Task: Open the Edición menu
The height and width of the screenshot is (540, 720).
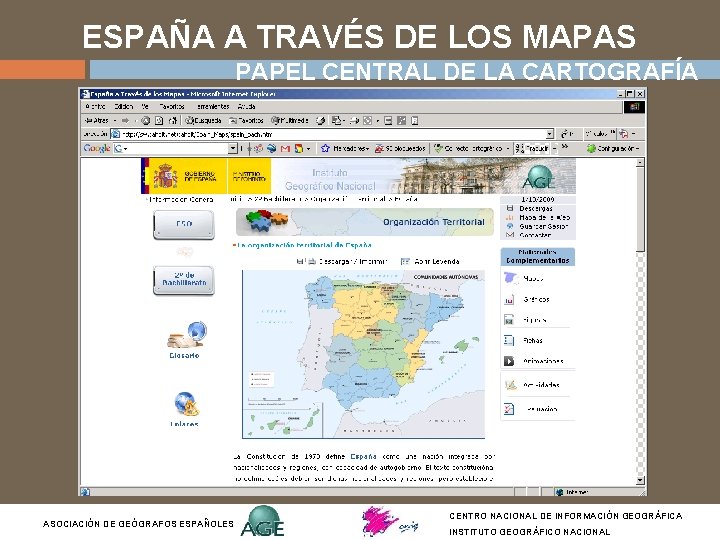Action: [x=124, y=107]
